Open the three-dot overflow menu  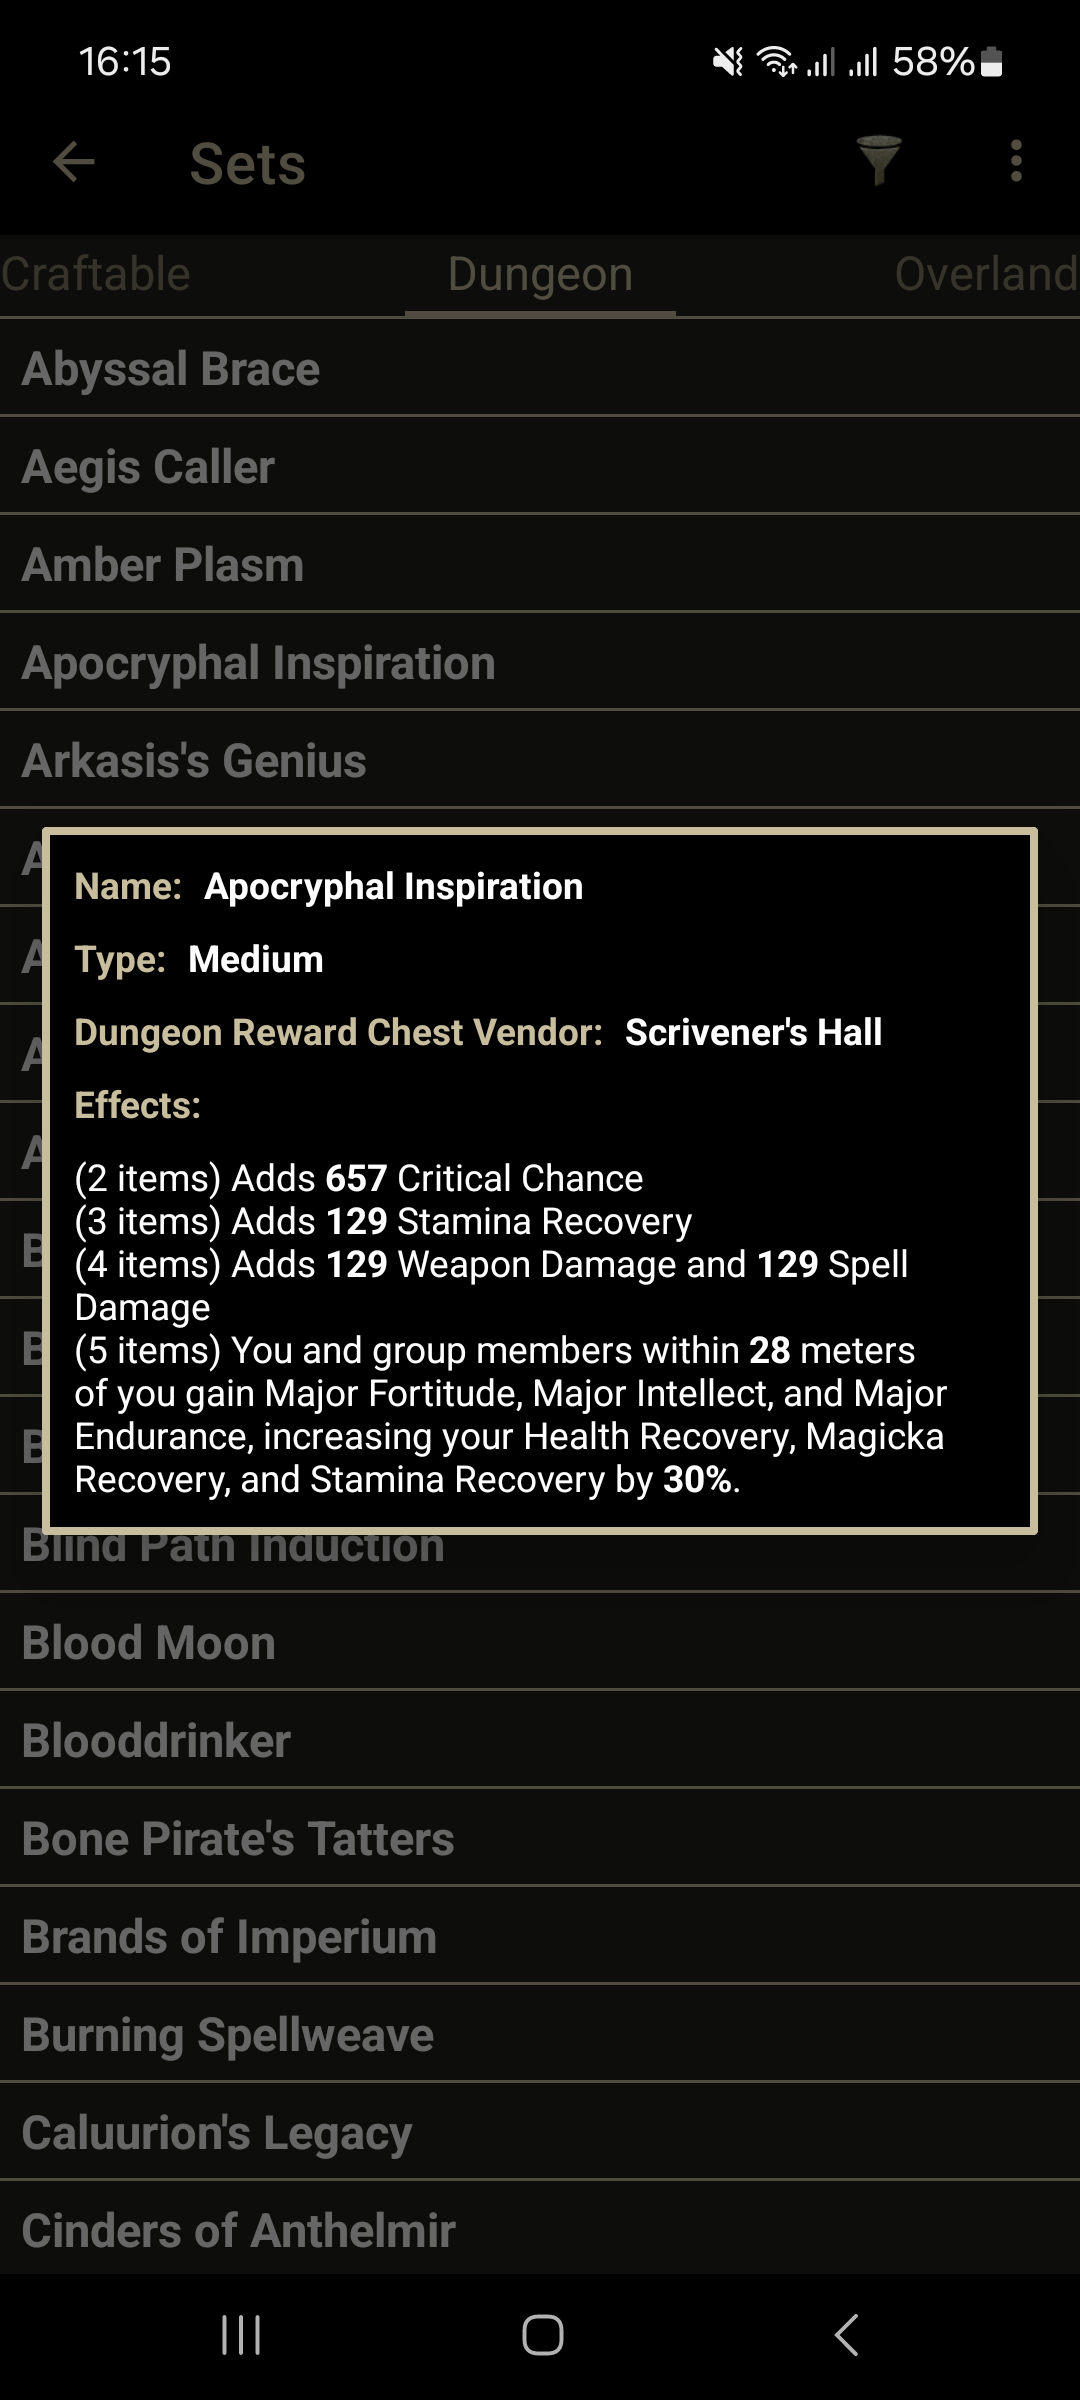1016,161
